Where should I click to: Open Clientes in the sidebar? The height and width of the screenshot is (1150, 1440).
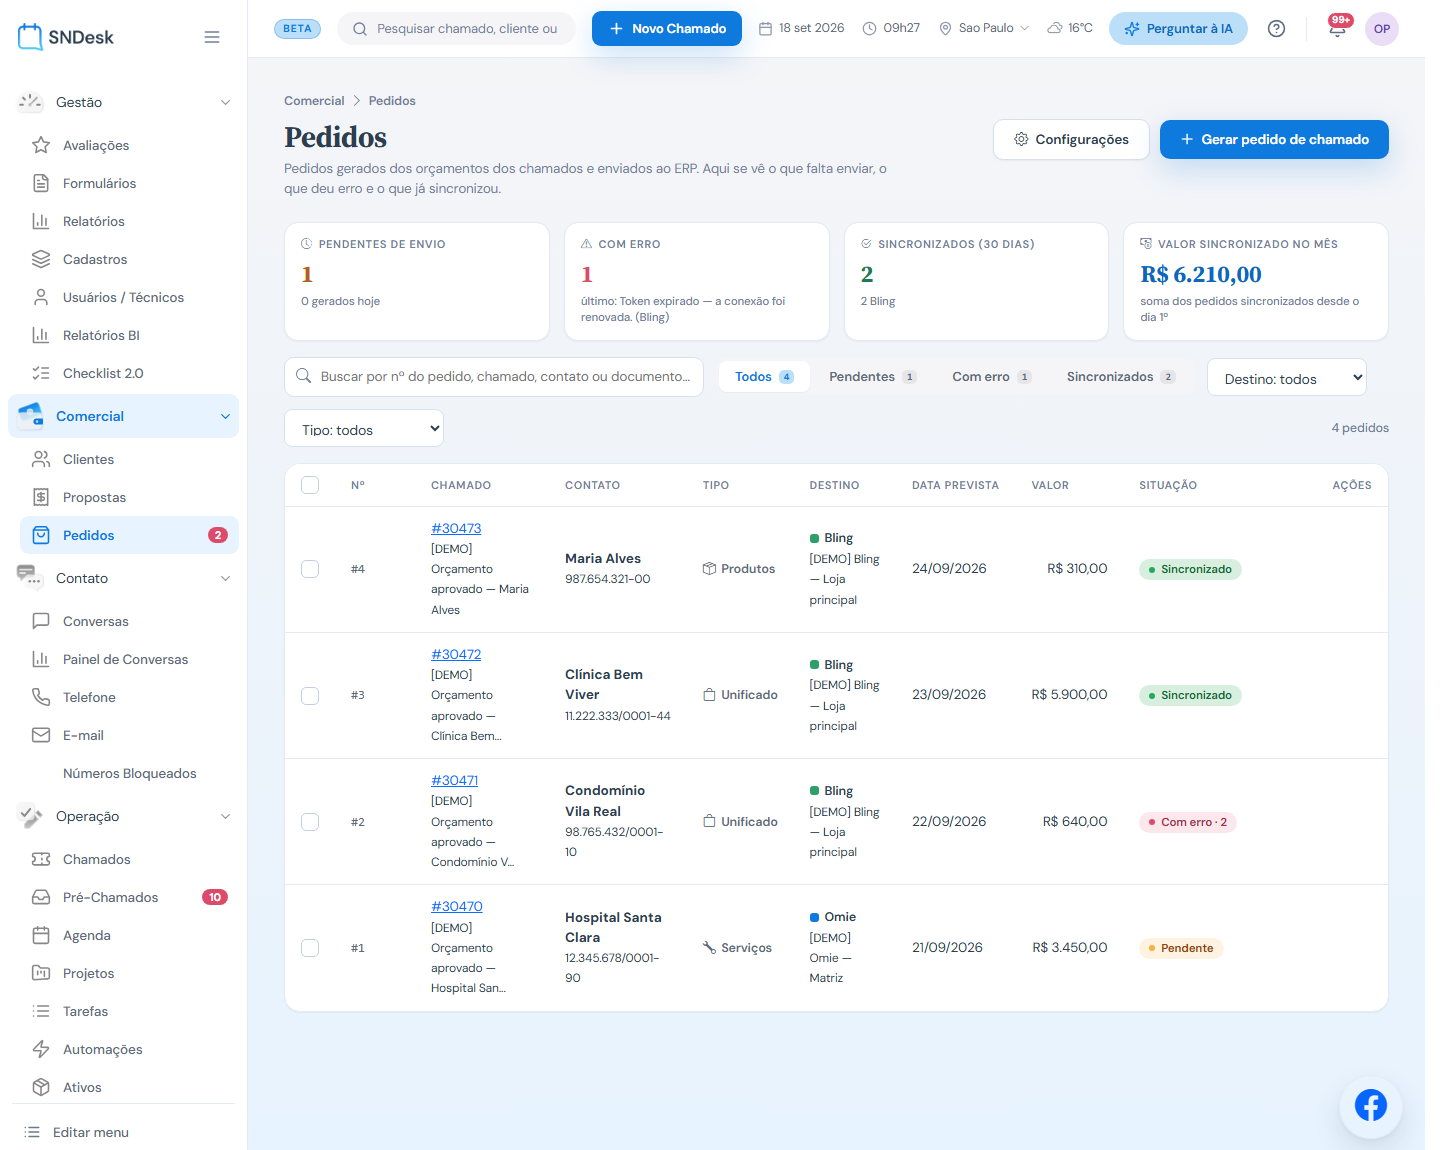(88, 459)
